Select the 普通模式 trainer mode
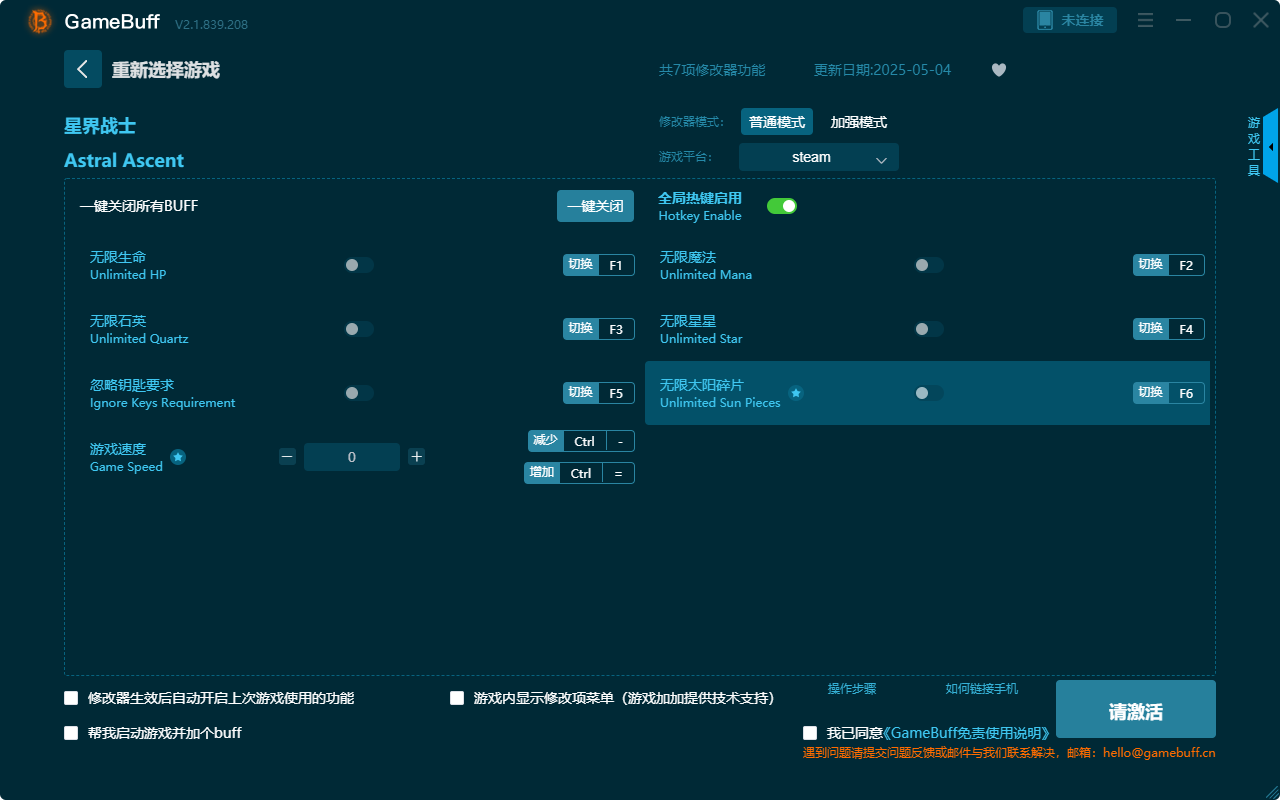The height and width of the screenshot is (800, 1280). [x=777, y=121]
